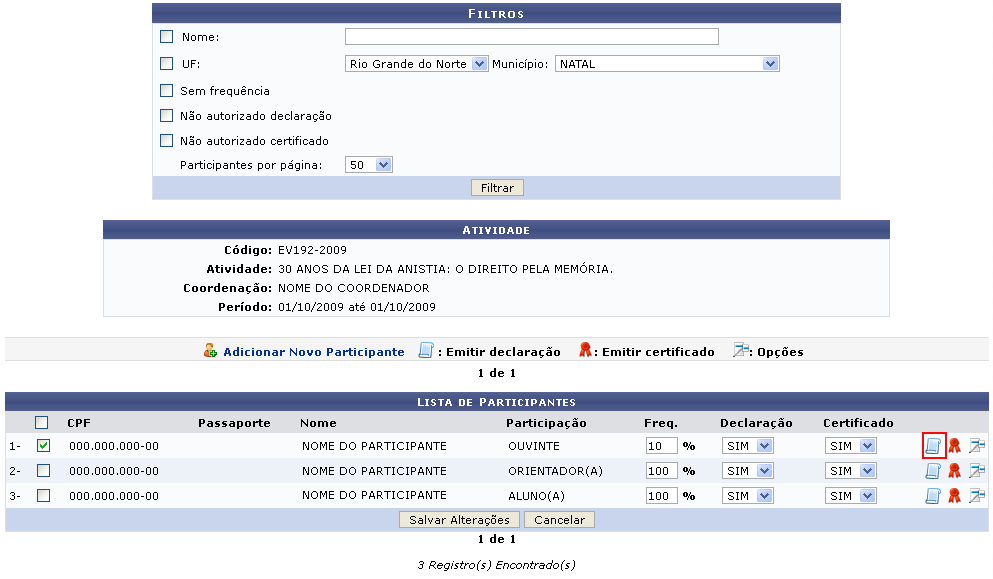Emit declaration for participant row 1
Image resolution: width=993 pixels, height=579 pixels.
click(x=933, y=446)
